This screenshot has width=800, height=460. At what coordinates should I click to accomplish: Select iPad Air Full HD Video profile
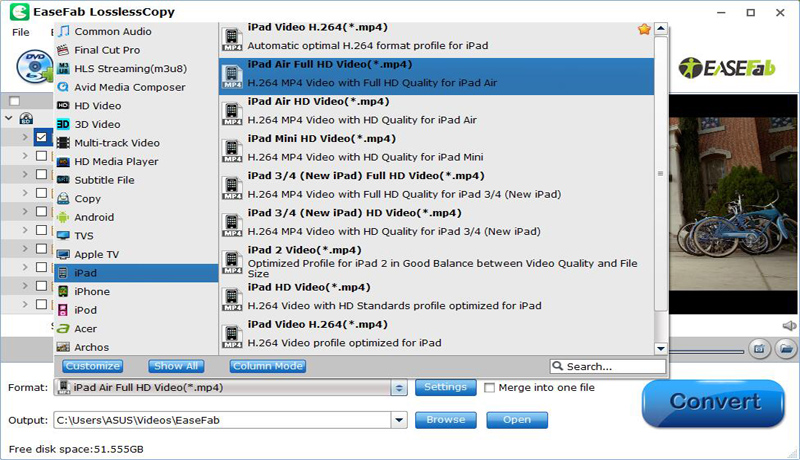[x=436, y=76]
